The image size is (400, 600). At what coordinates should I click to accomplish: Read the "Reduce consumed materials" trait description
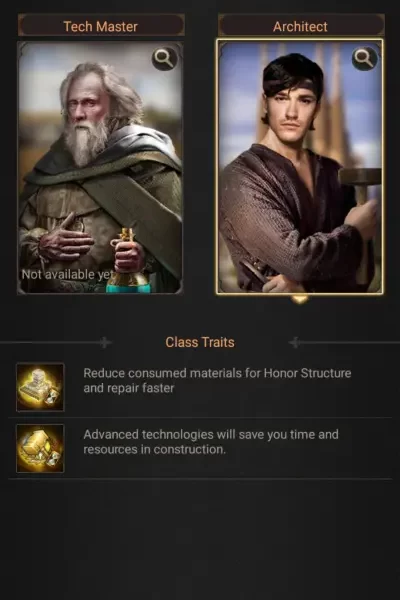coord(217,380)
